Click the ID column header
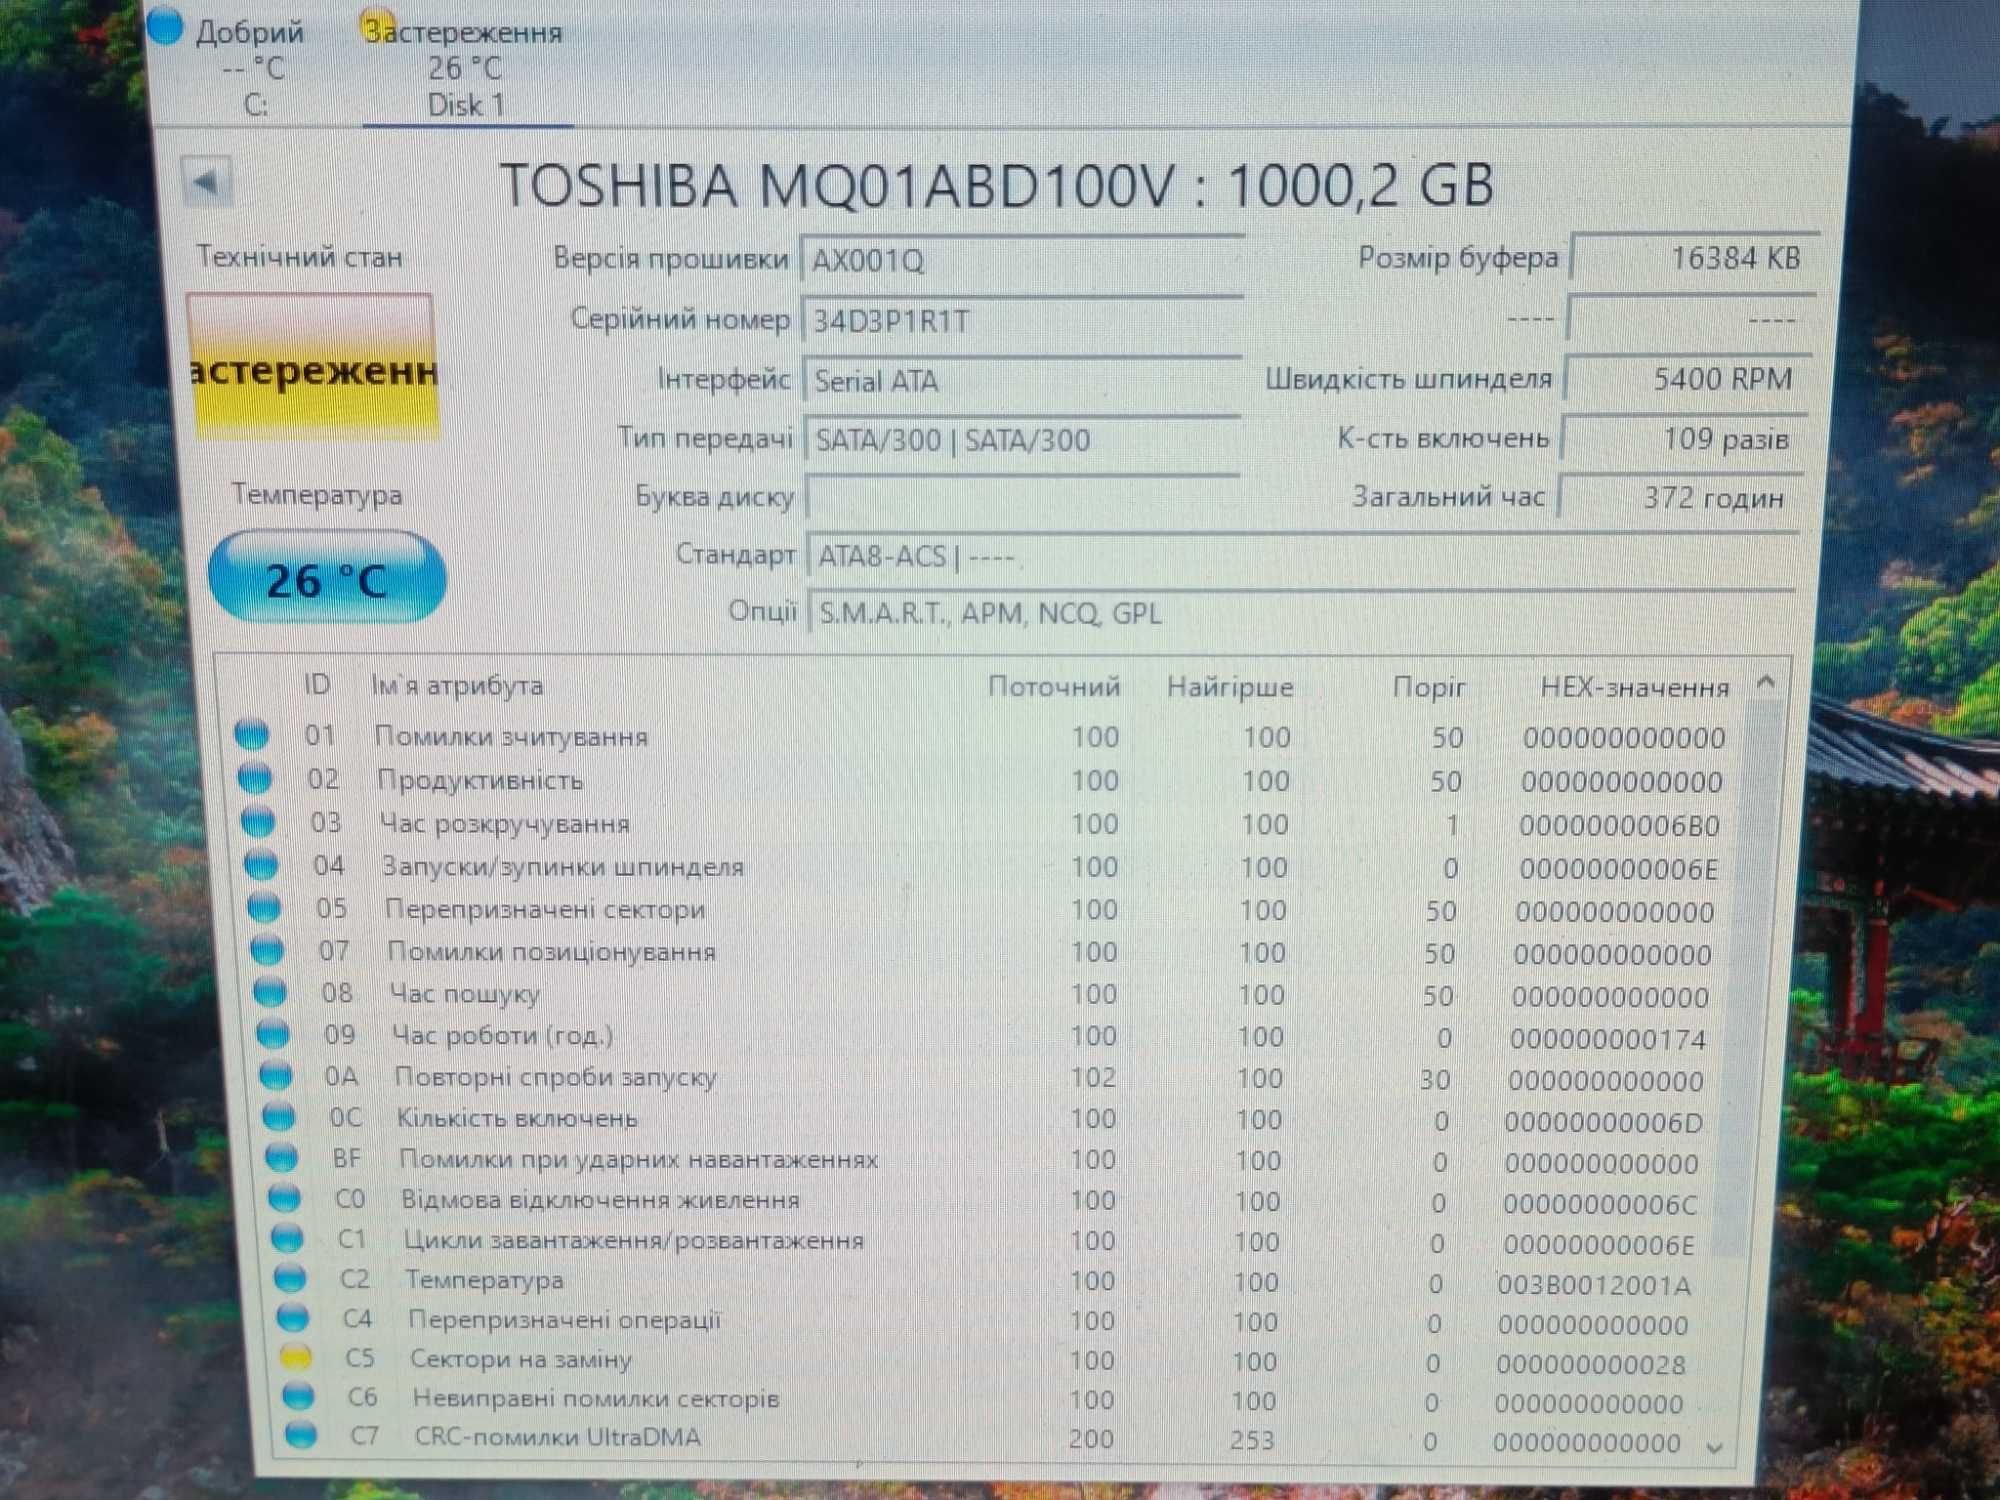 click(317, 685)
